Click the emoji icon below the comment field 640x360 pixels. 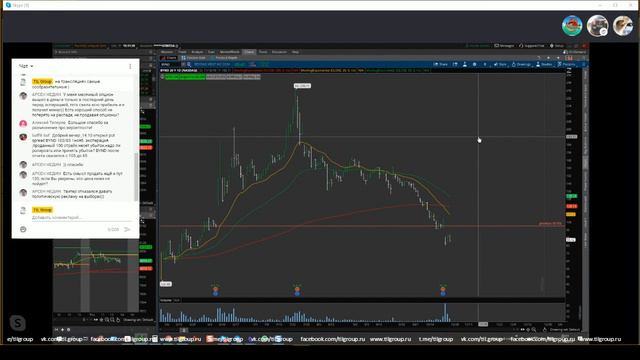pos(23,229)
